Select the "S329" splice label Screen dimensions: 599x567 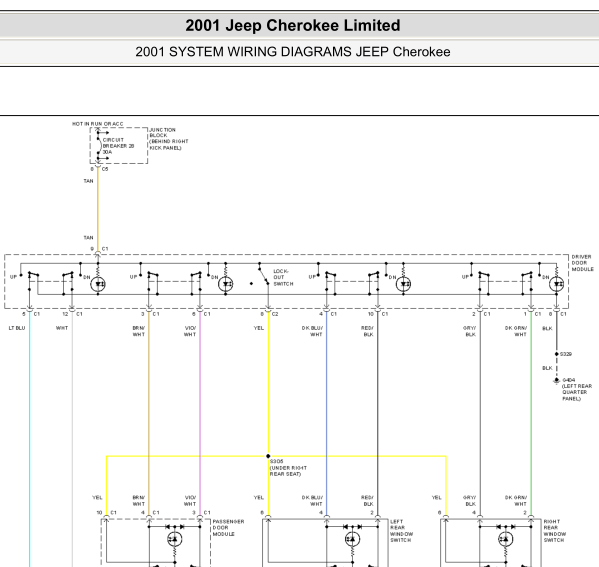point(566,354)
